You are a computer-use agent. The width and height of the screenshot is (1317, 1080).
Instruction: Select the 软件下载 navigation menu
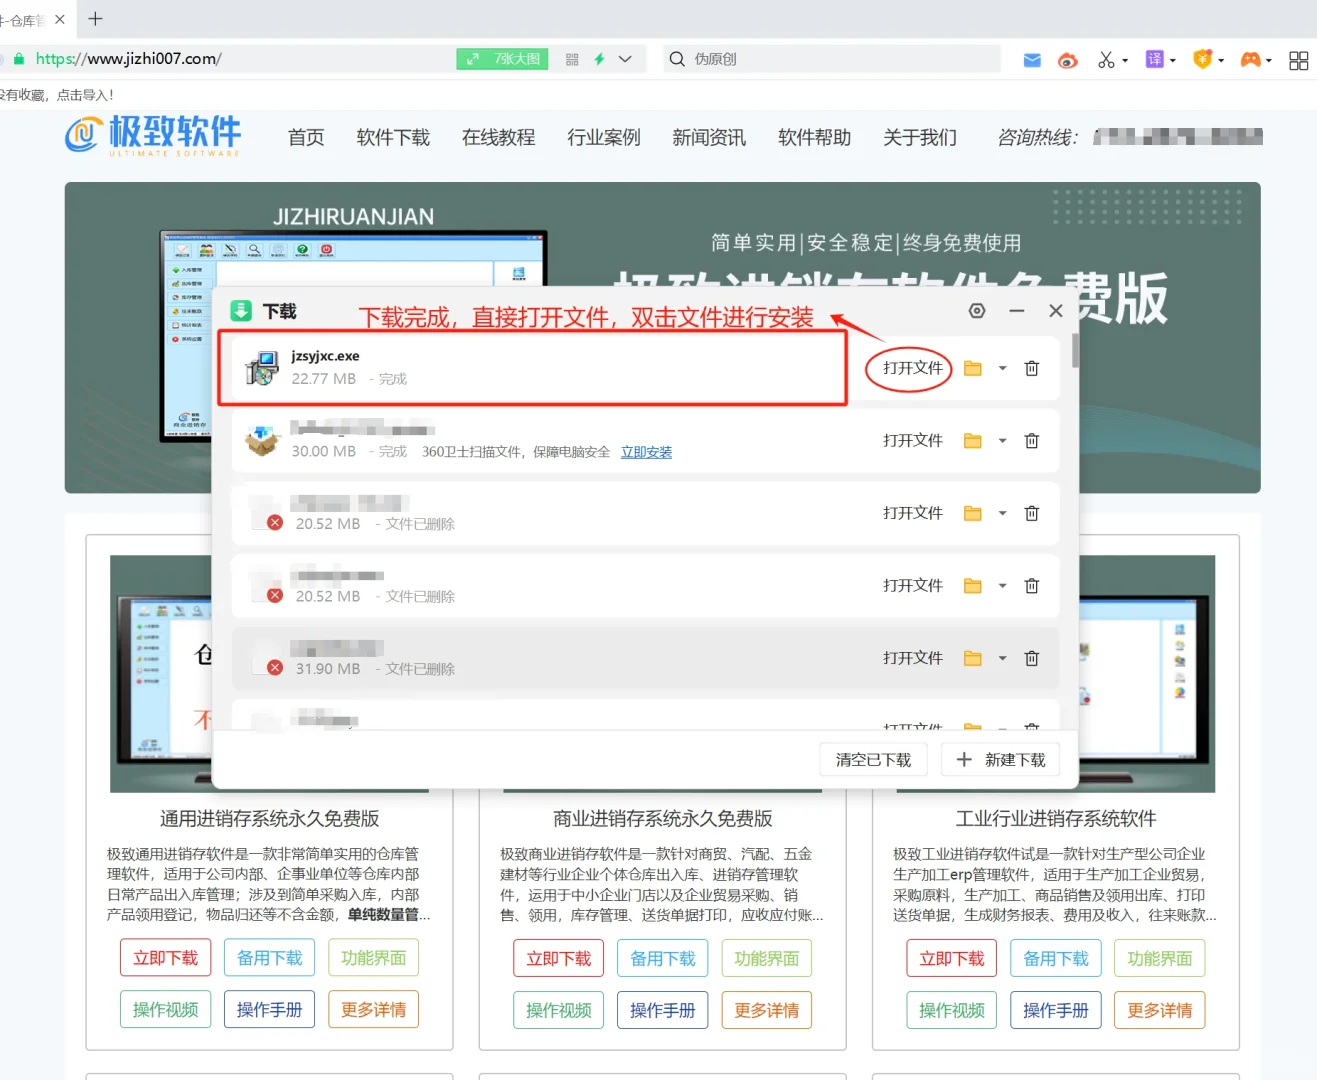(393, 138)
